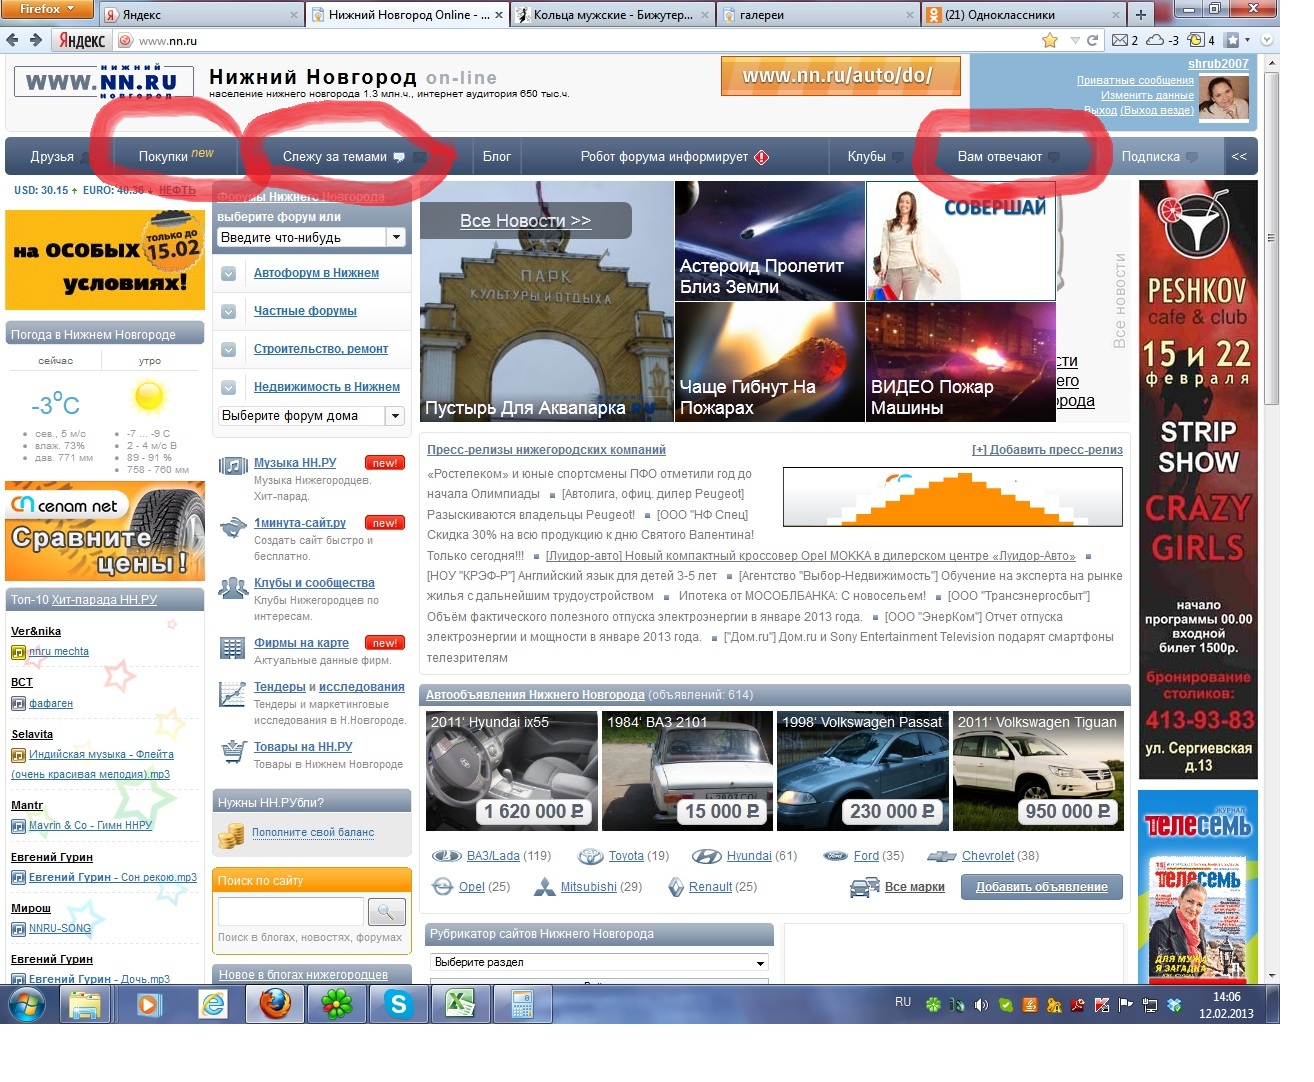Click volume speaker icon in tray
Image resolution: width=1314 pixels, height=1082 pixels.
click(981, 1005)
